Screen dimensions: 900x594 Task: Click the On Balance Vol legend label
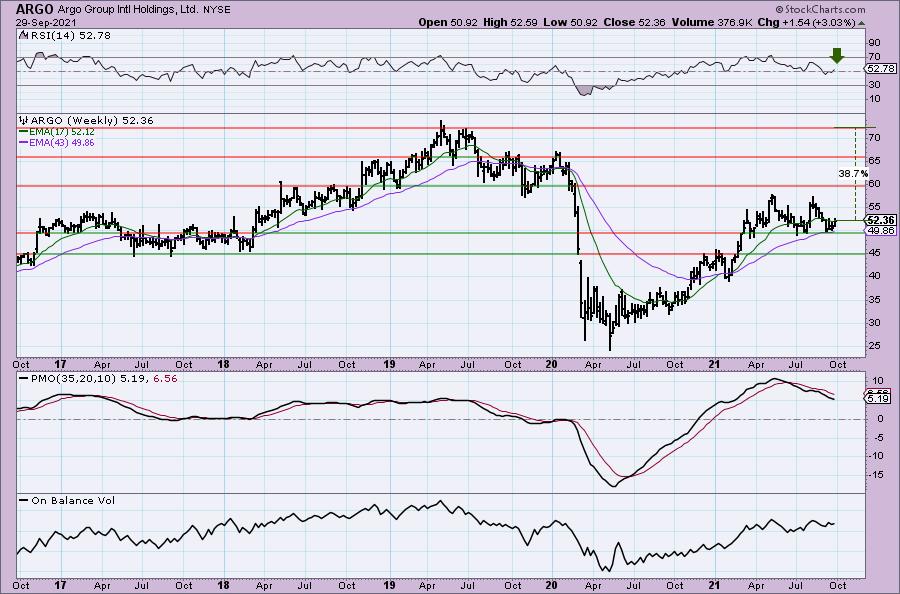[73, 500]
